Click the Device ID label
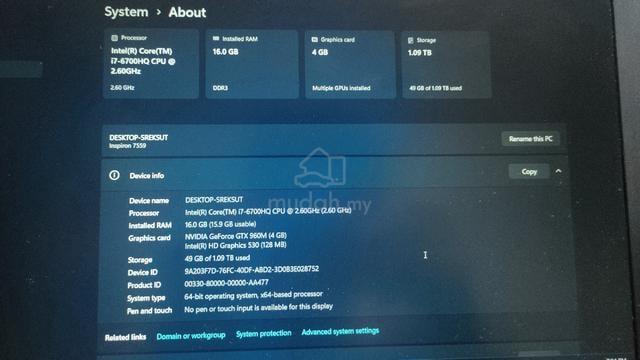640x360 pixels. [x=142, y=272]
